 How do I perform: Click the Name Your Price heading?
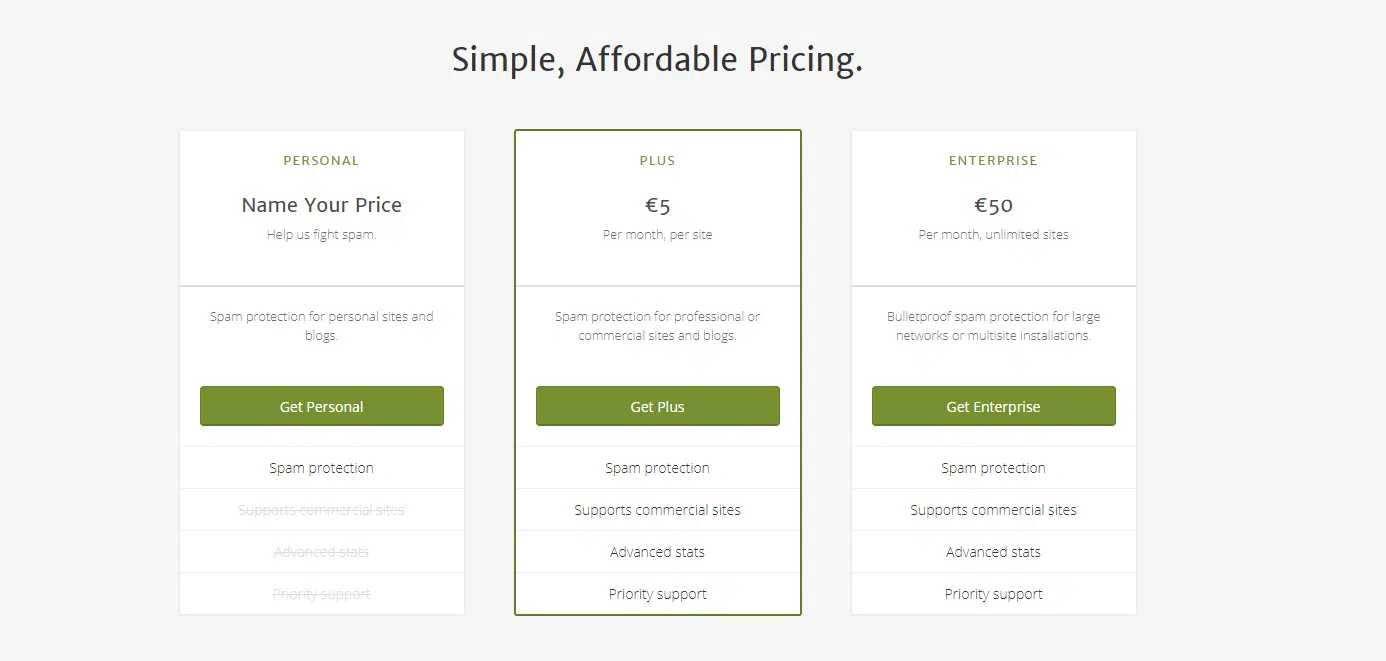tap(321, 205)
